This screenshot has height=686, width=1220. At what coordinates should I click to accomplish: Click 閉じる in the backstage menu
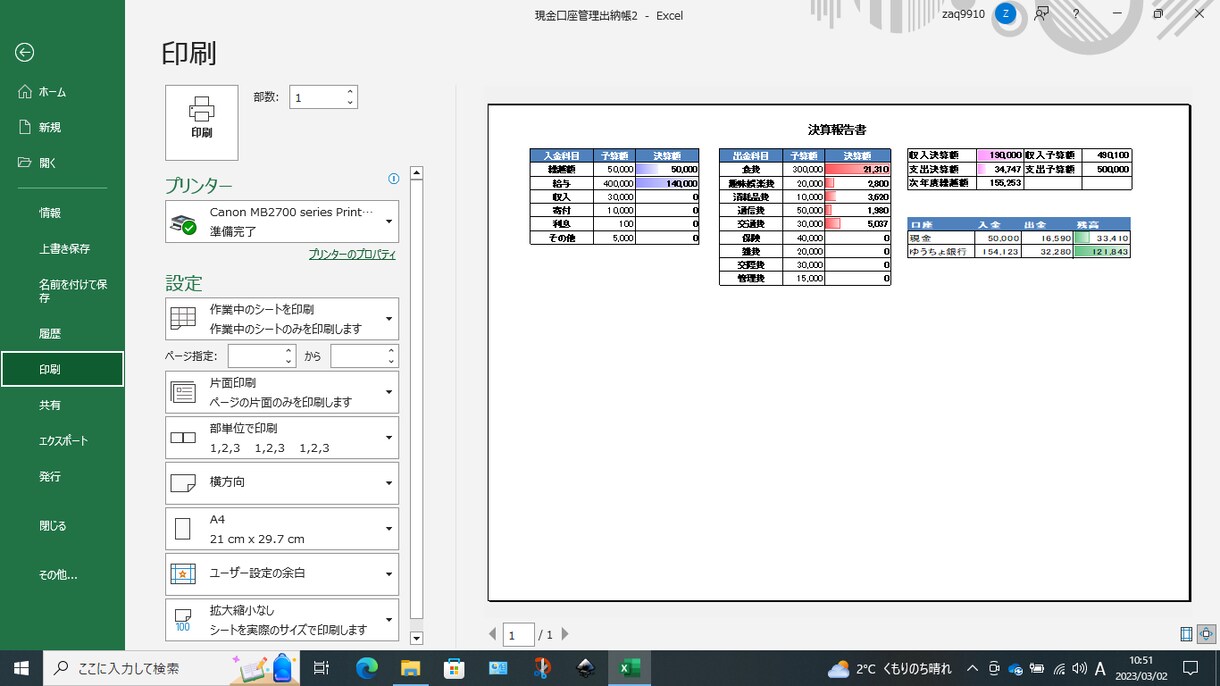[62, 526]
